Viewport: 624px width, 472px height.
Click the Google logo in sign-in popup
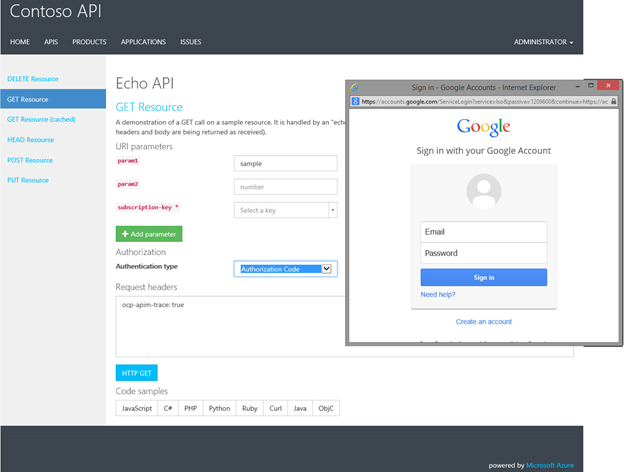click(484, 127)
